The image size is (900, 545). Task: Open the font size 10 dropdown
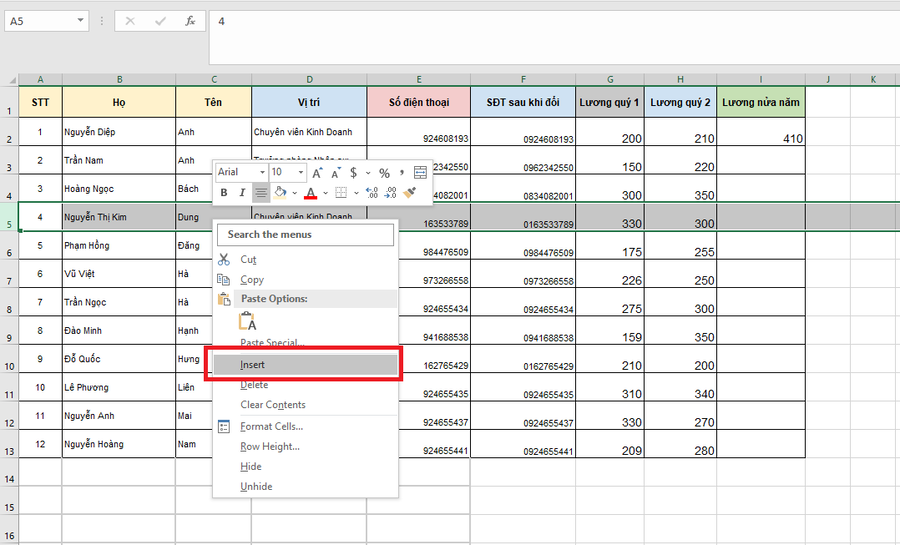(x=300, y=172)
